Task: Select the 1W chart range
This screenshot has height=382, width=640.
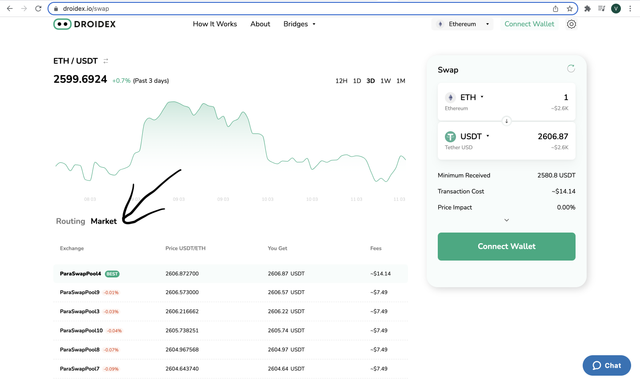Action: (386, 81)
